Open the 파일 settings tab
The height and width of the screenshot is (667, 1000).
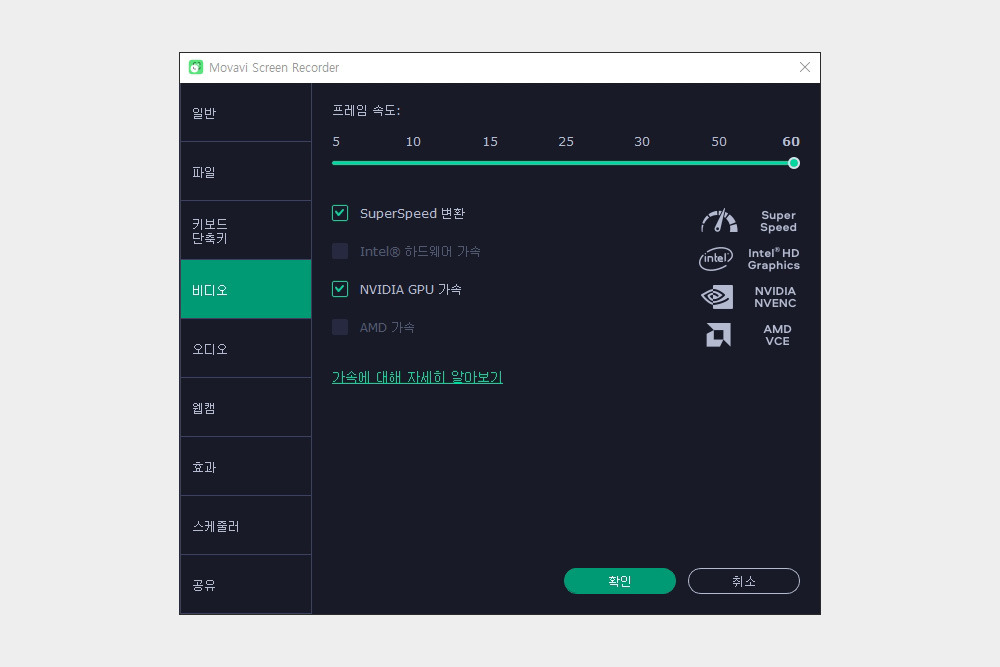tap(246, 172)
